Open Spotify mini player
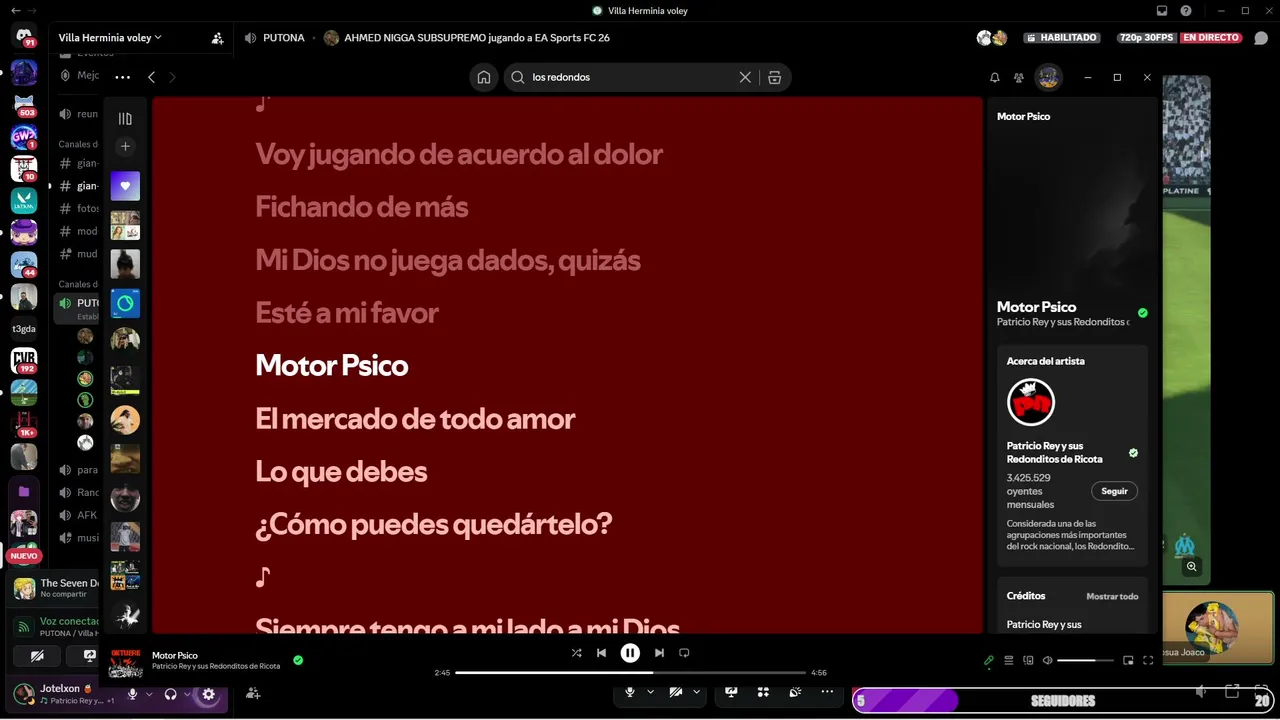This screenshot has width=1280, height=720. coord(1128,660)
